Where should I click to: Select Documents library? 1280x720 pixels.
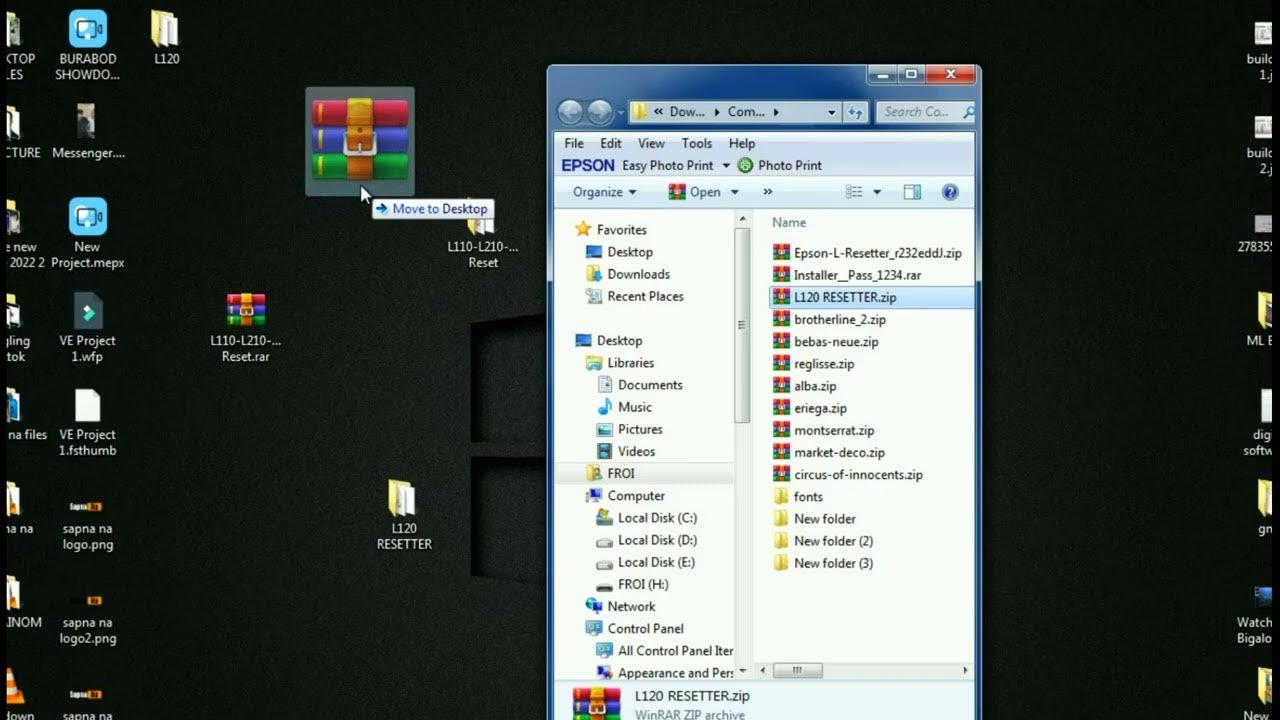pos(650,384)
